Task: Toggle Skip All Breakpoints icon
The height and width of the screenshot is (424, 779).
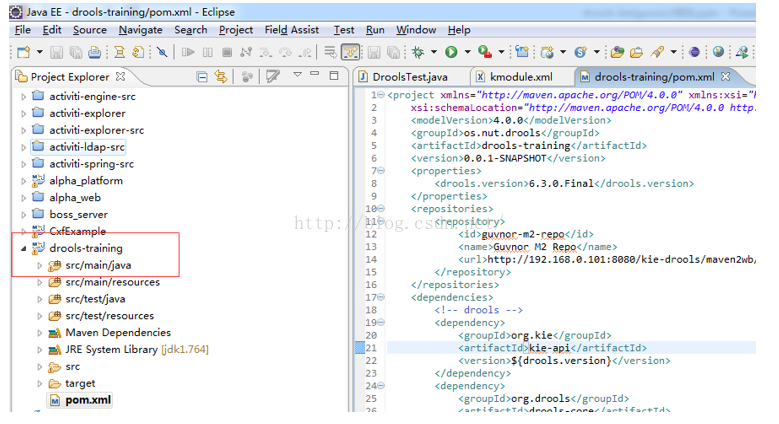Action: pyautogui.click(x=162, y=52)
